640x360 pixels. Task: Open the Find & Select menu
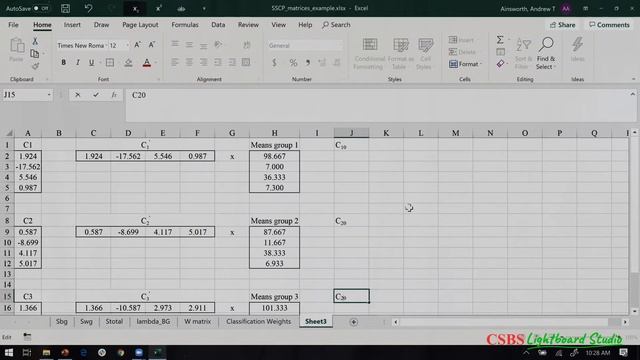click(x=546, y=53)
